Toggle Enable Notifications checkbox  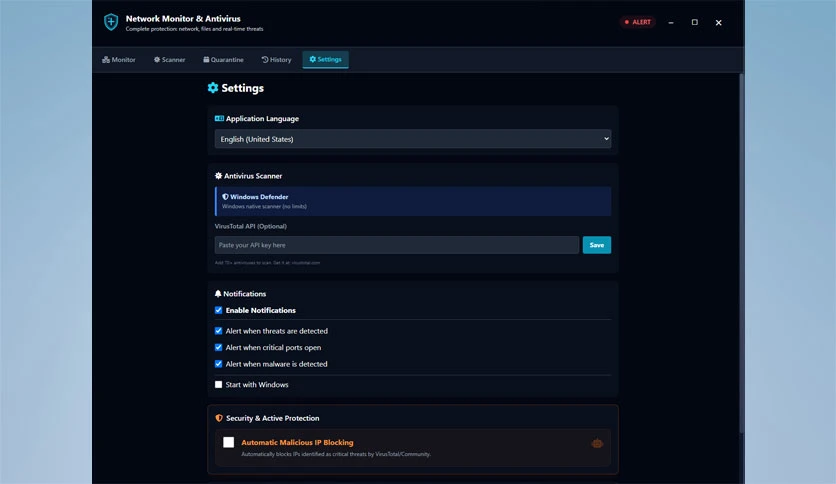(219, 310)
